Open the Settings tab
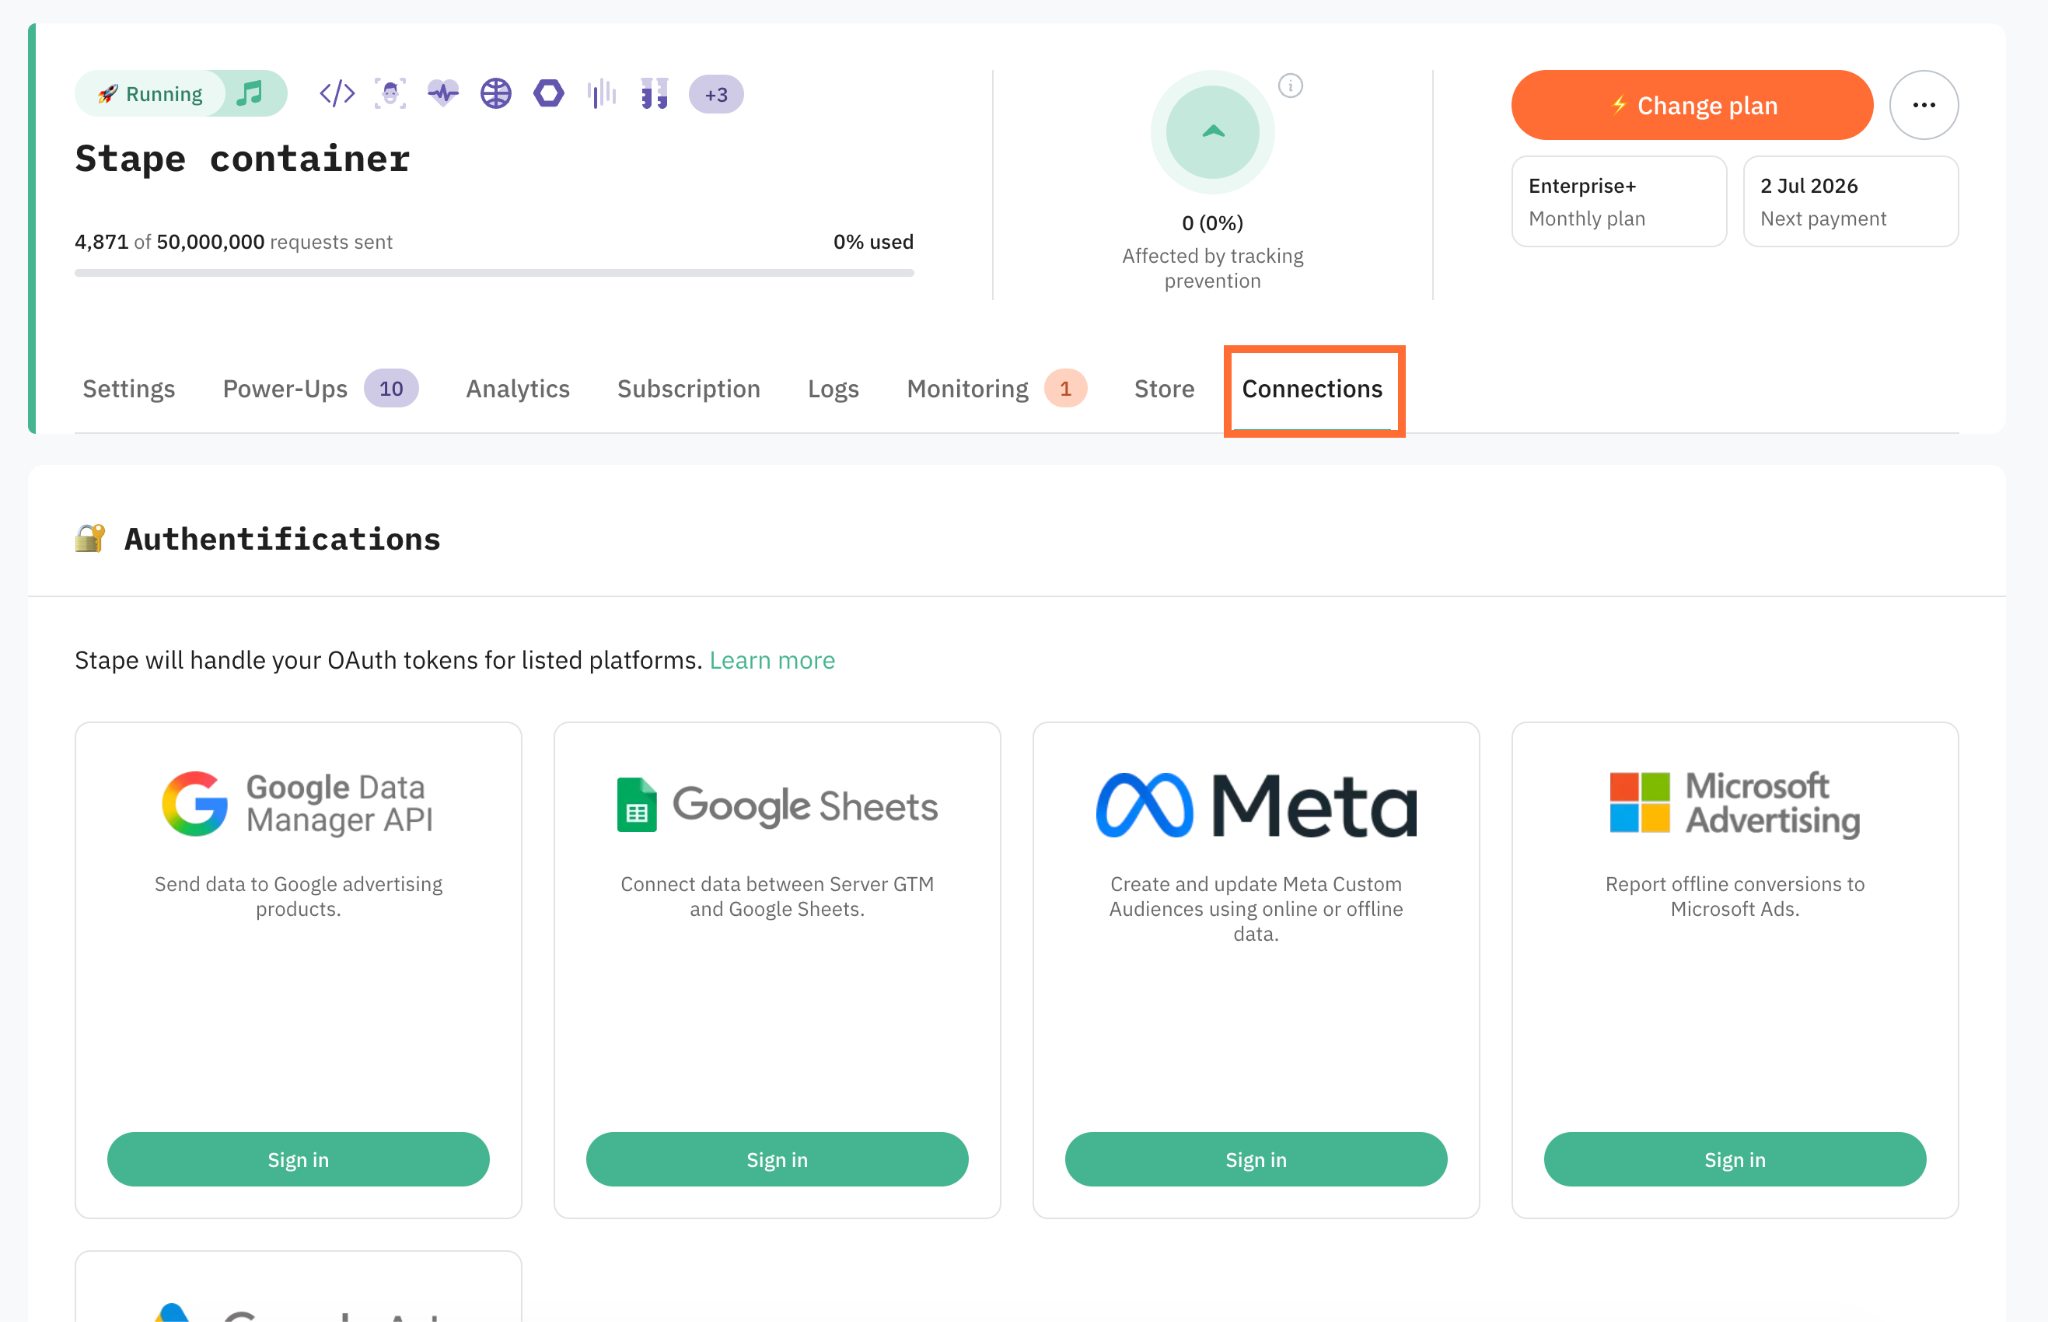Screen dimensions: 2048x1322 129,389
